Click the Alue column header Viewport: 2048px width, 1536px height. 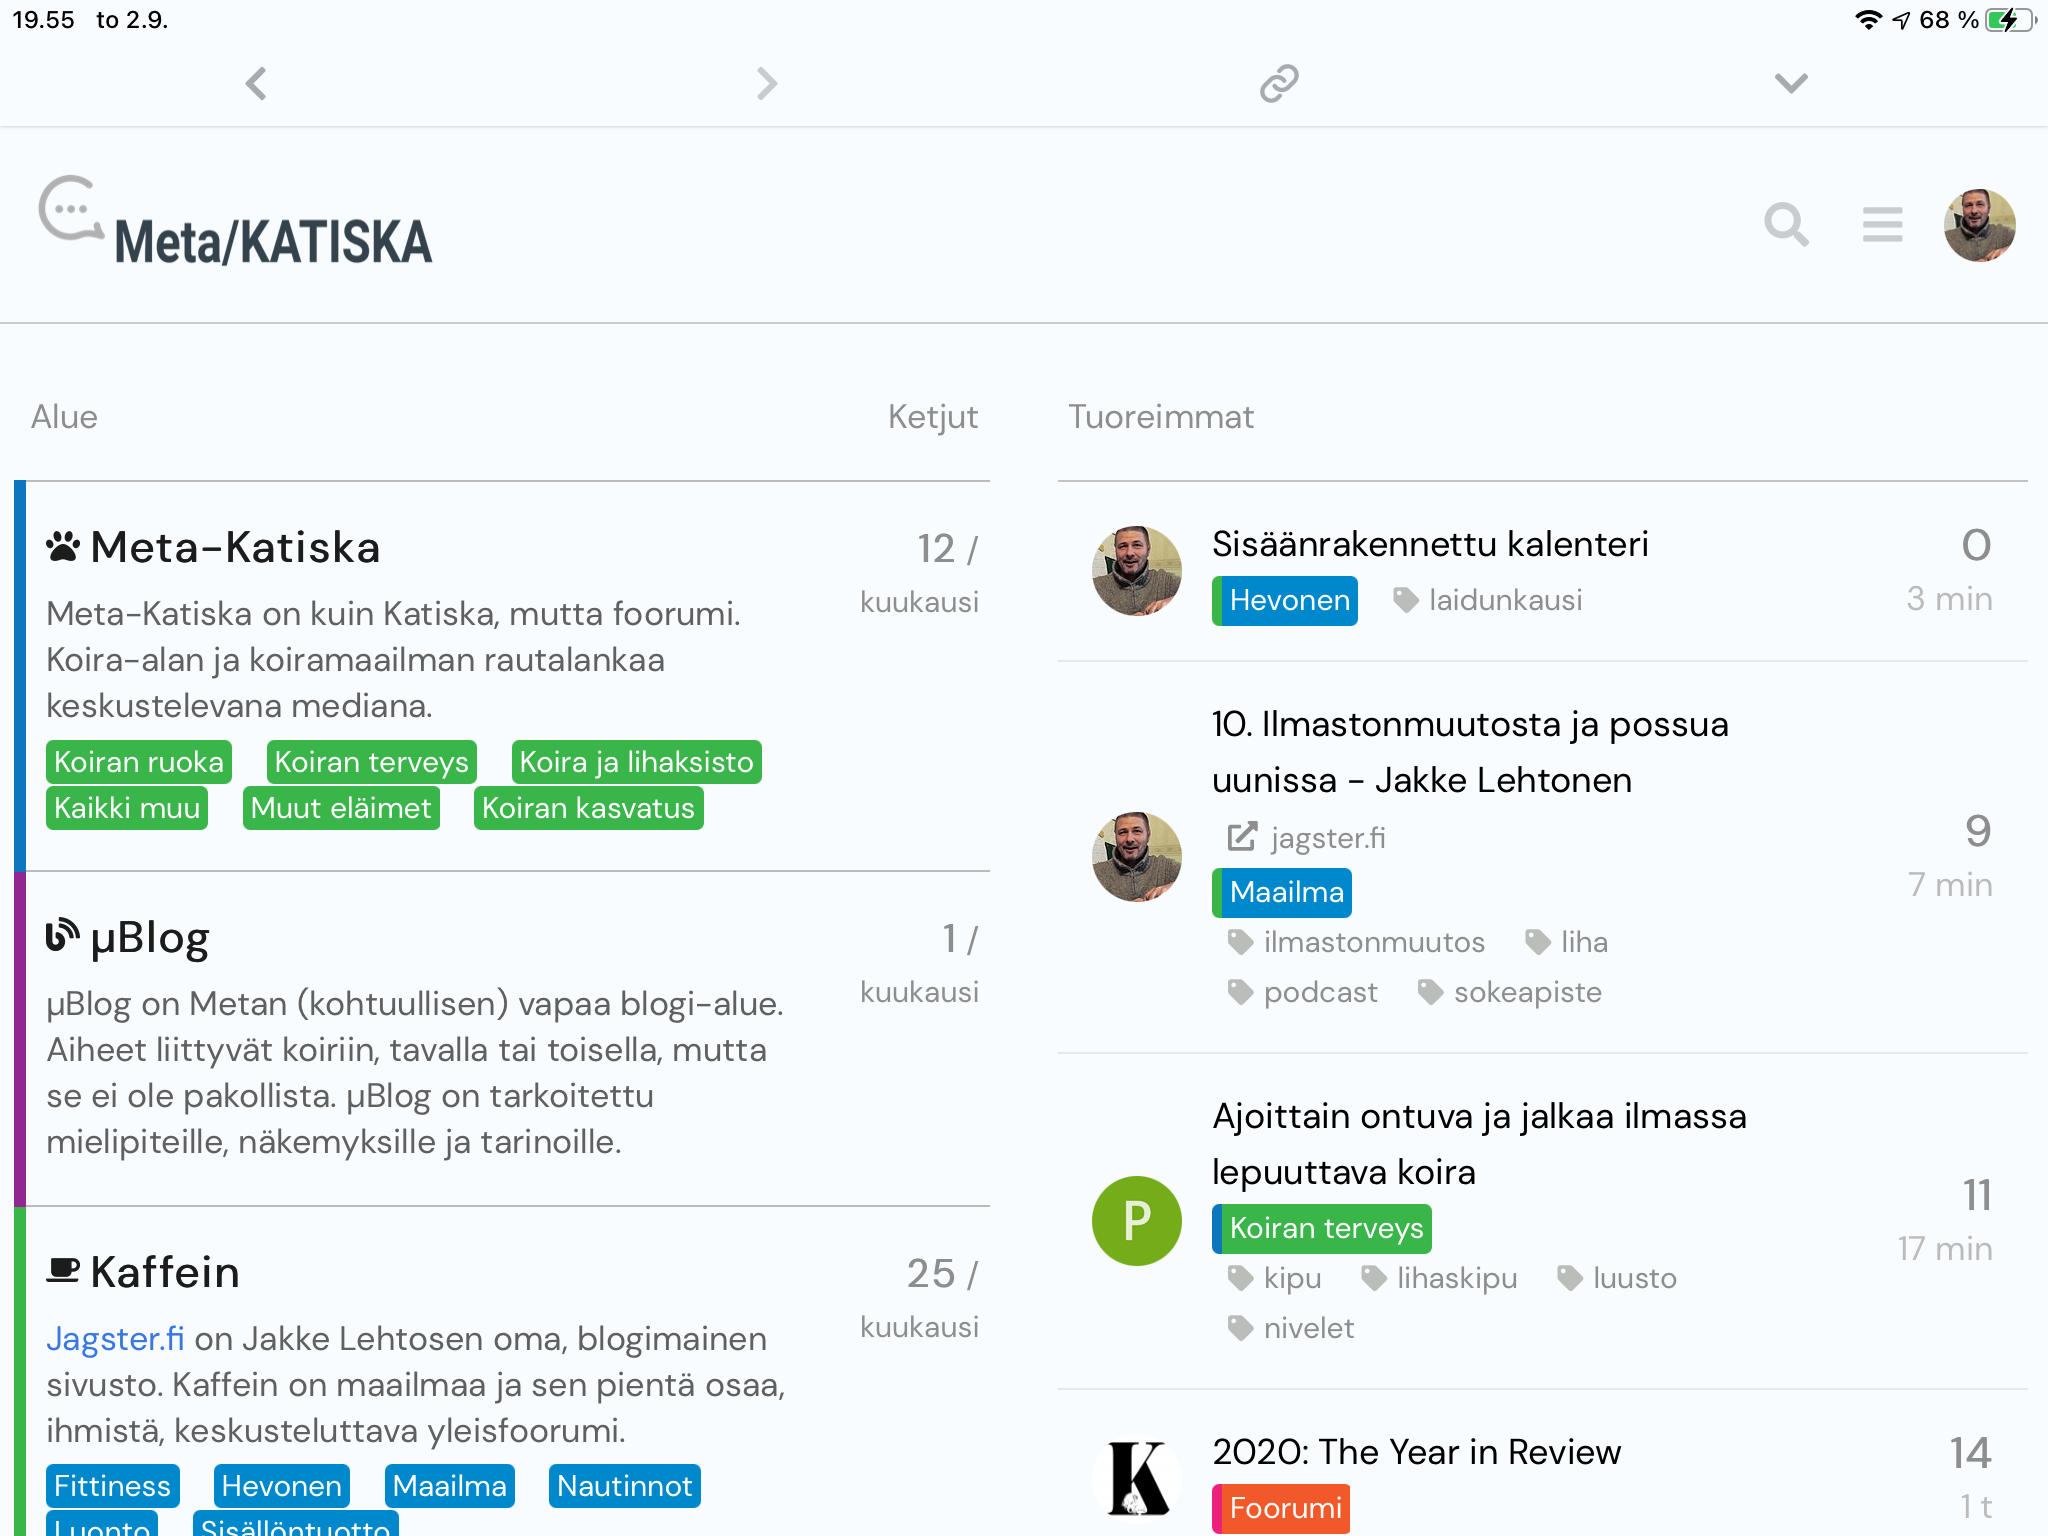pyautogui.click(x=64, y=417)
